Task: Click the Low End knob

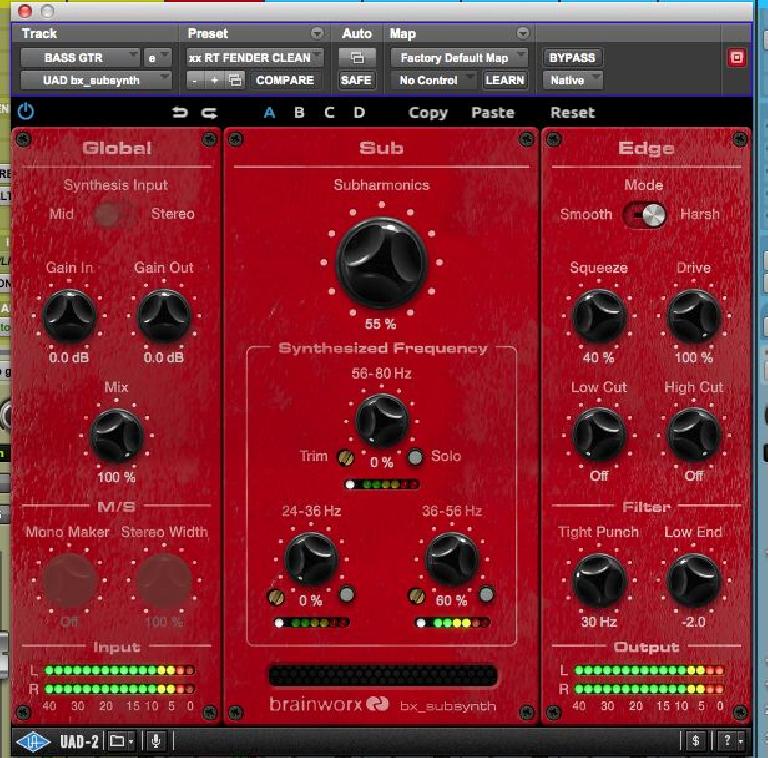Action: point(694,581)
